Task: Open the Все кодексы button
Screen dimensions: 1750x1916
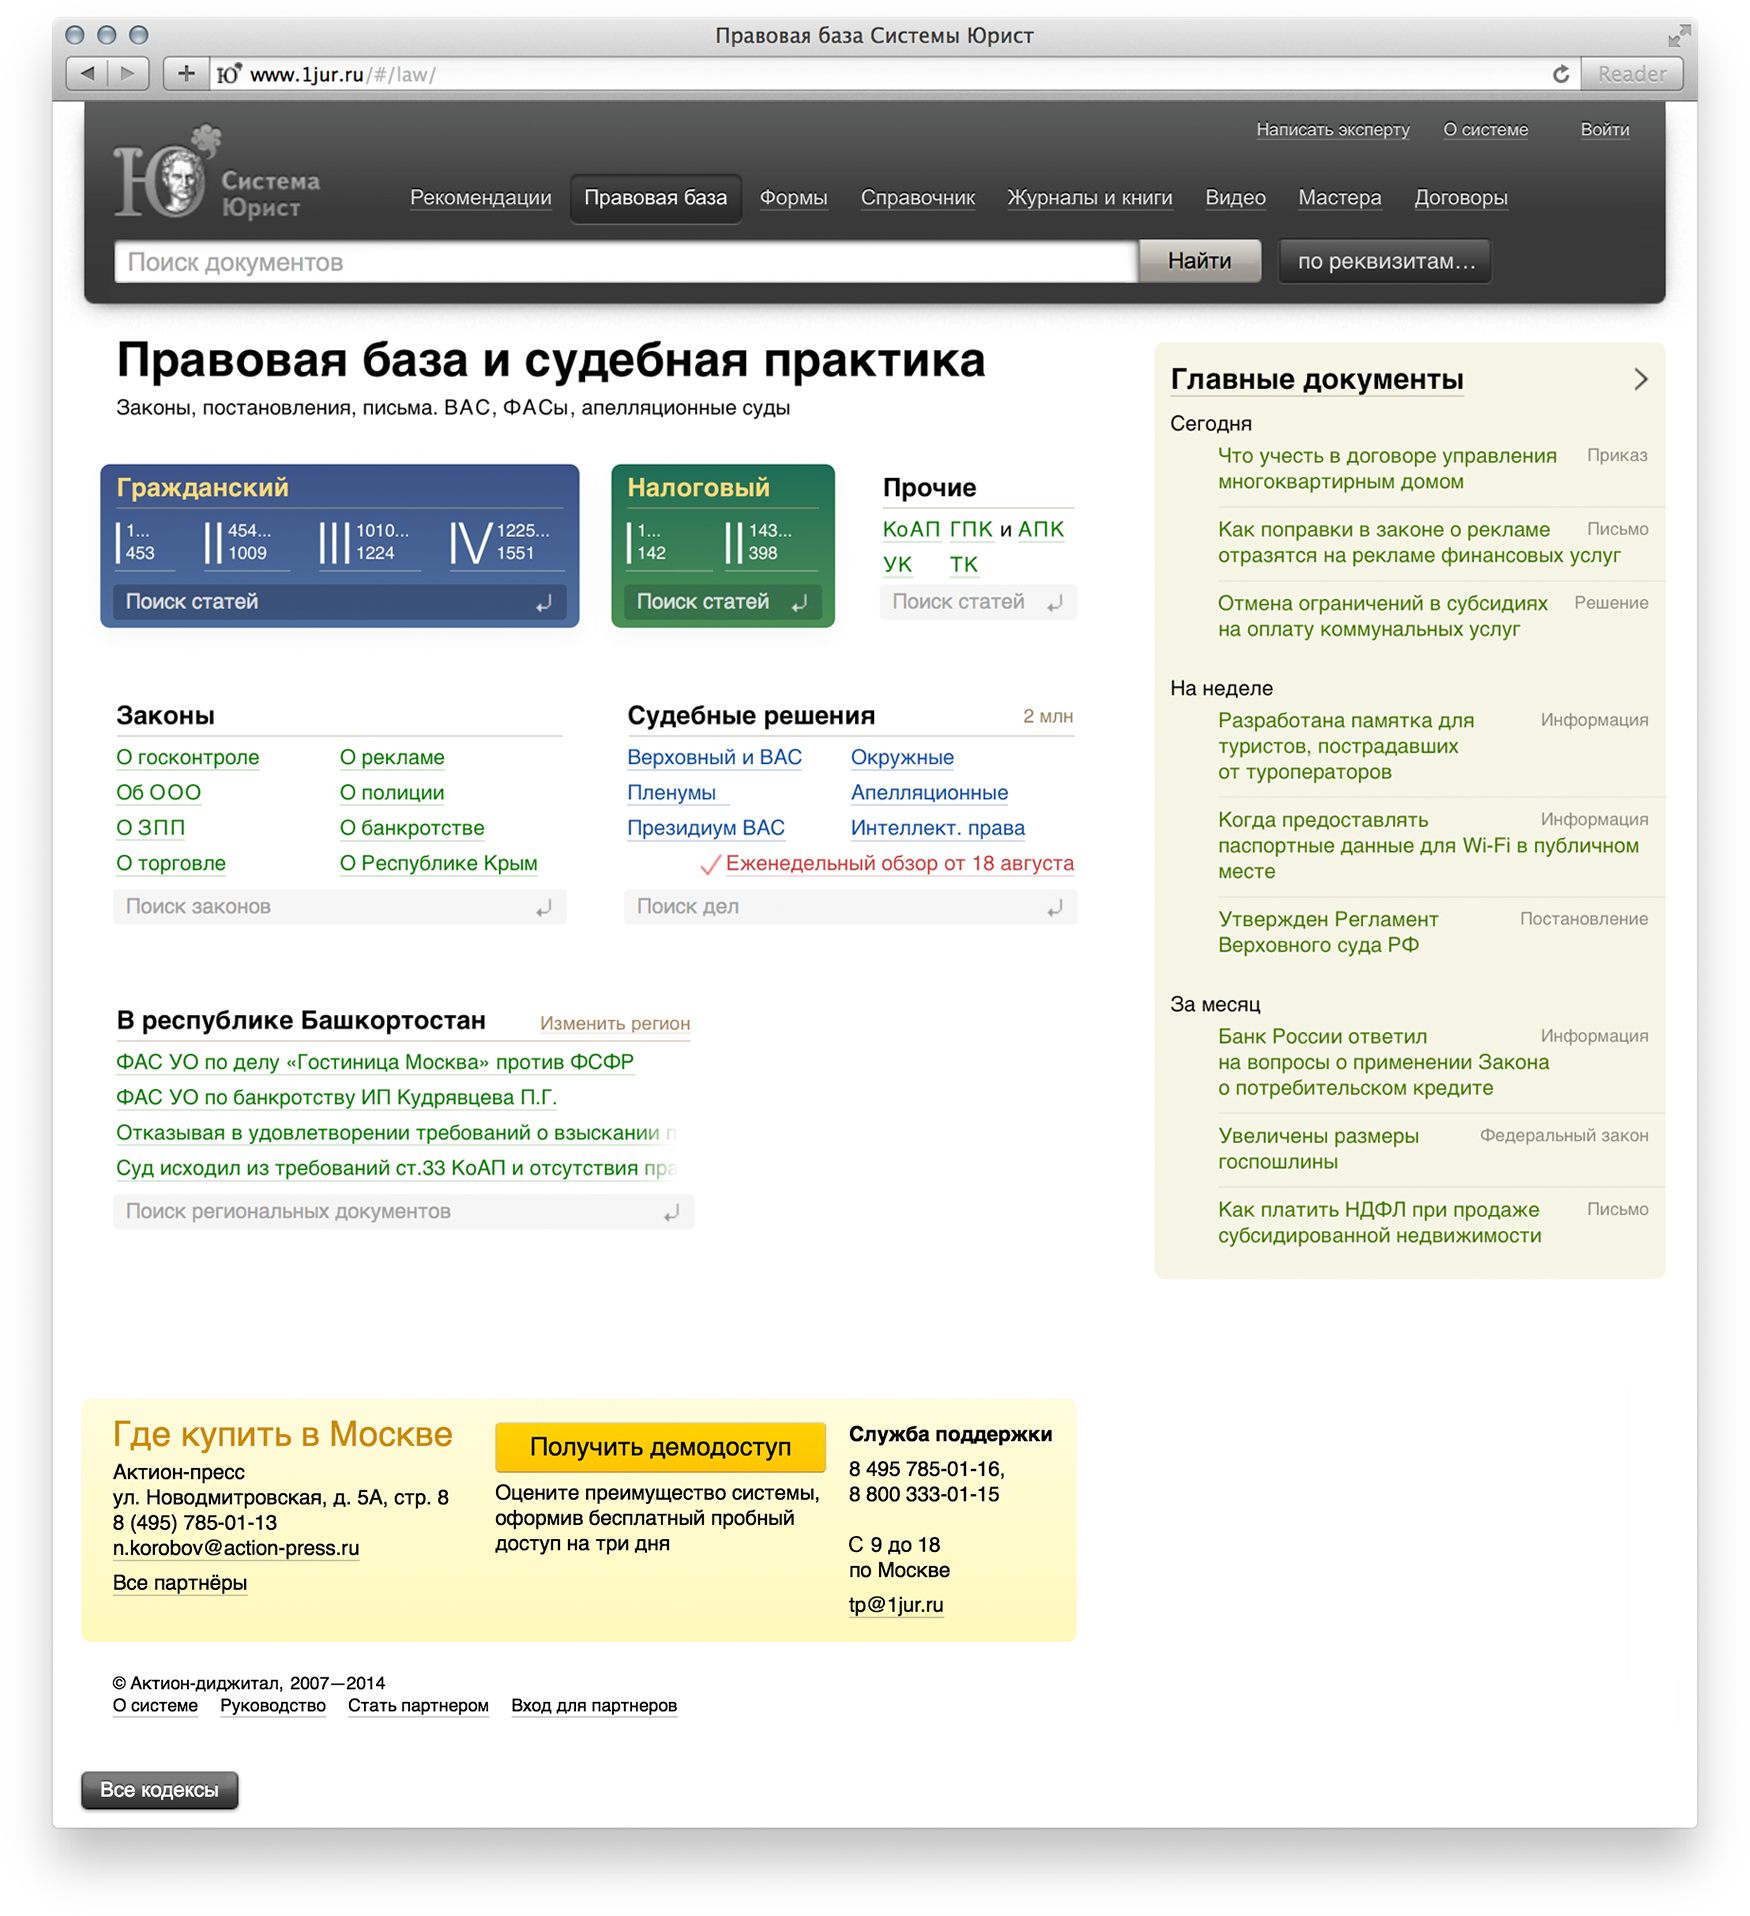Action: (159, 1790)
